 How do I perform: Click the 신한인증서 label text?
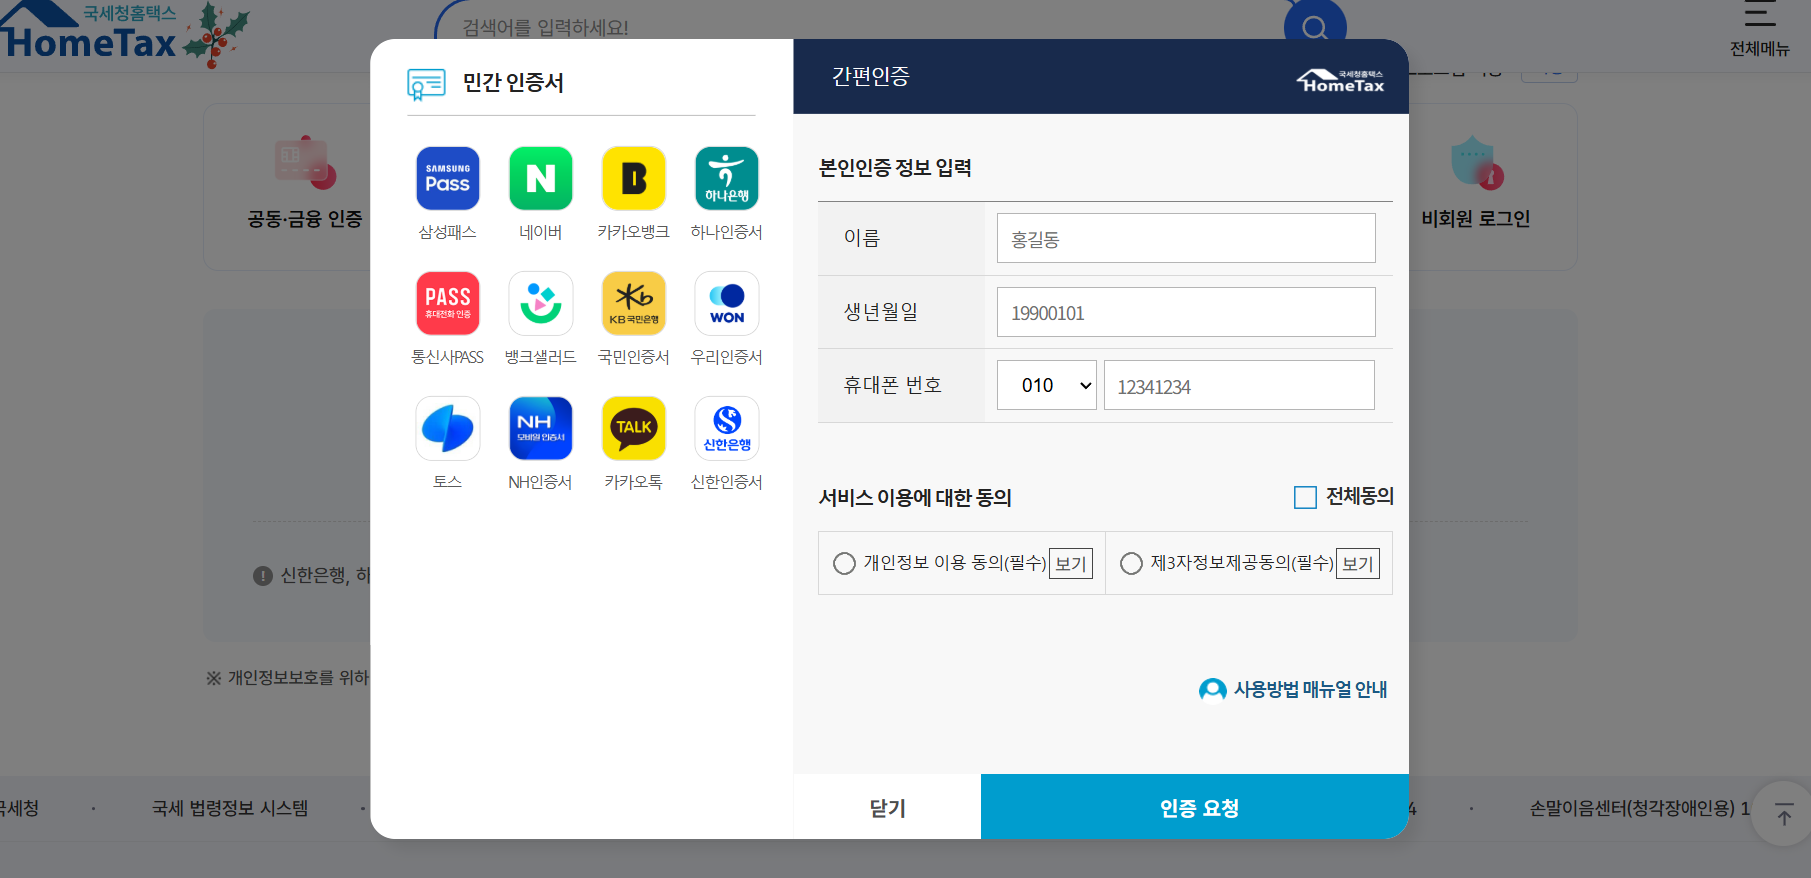727,482
